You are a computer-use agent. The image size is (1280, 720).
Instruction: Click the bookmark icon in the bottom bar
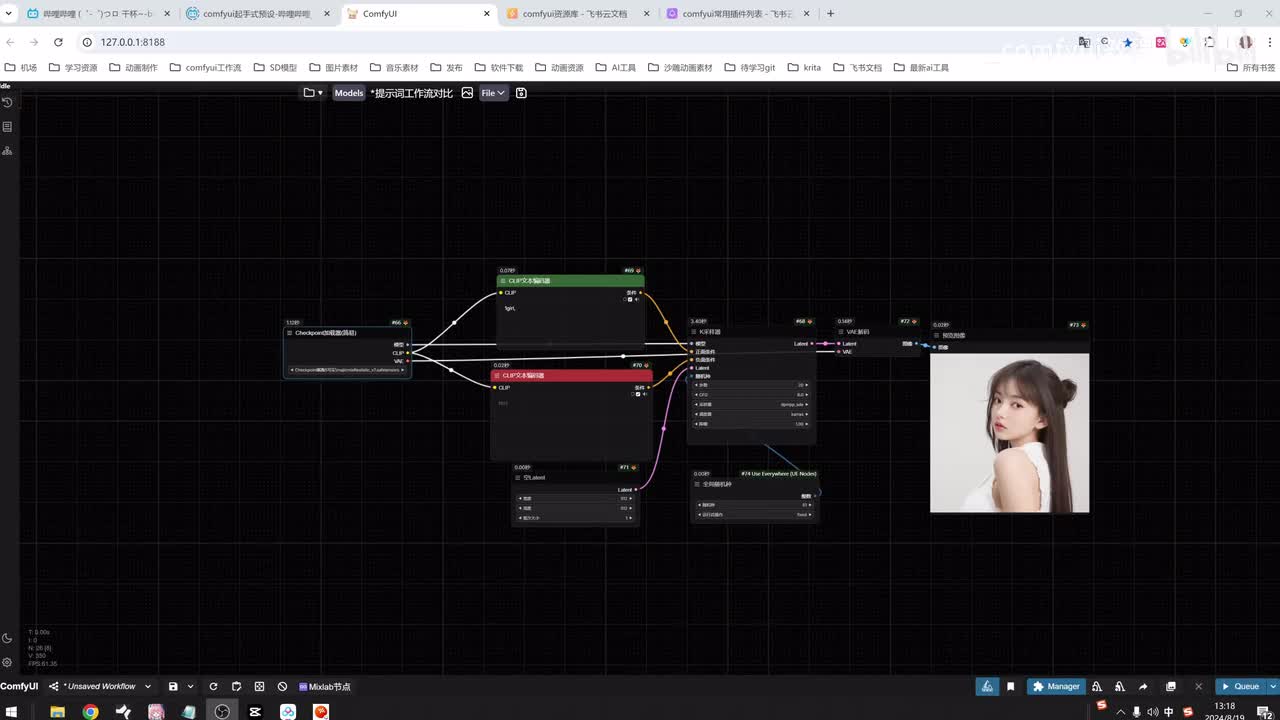pos(1011,687)
